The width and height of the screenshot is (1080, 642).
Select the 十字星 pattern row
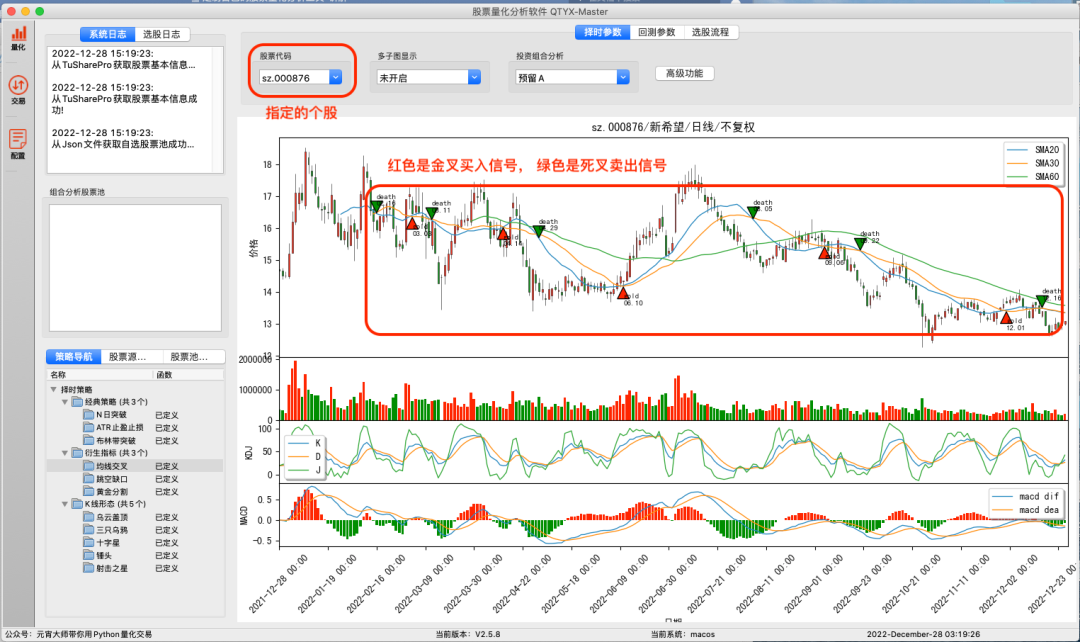(135, 543)
